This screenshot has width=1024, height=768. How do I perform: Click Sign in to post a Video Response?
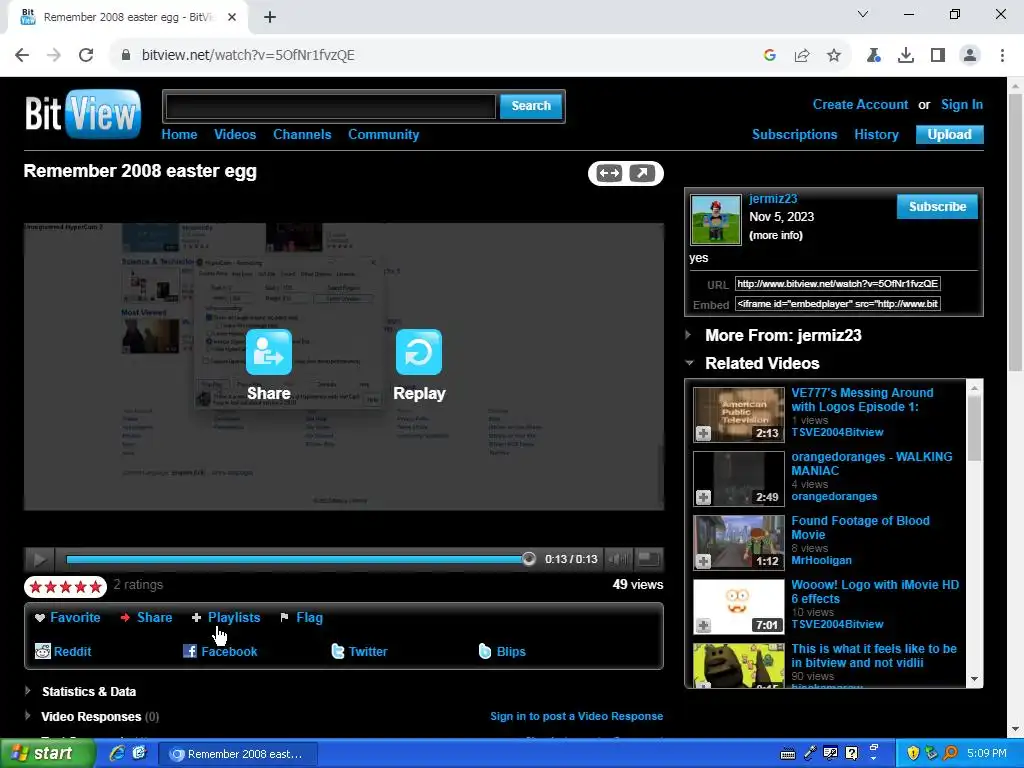tap(576, 716)
